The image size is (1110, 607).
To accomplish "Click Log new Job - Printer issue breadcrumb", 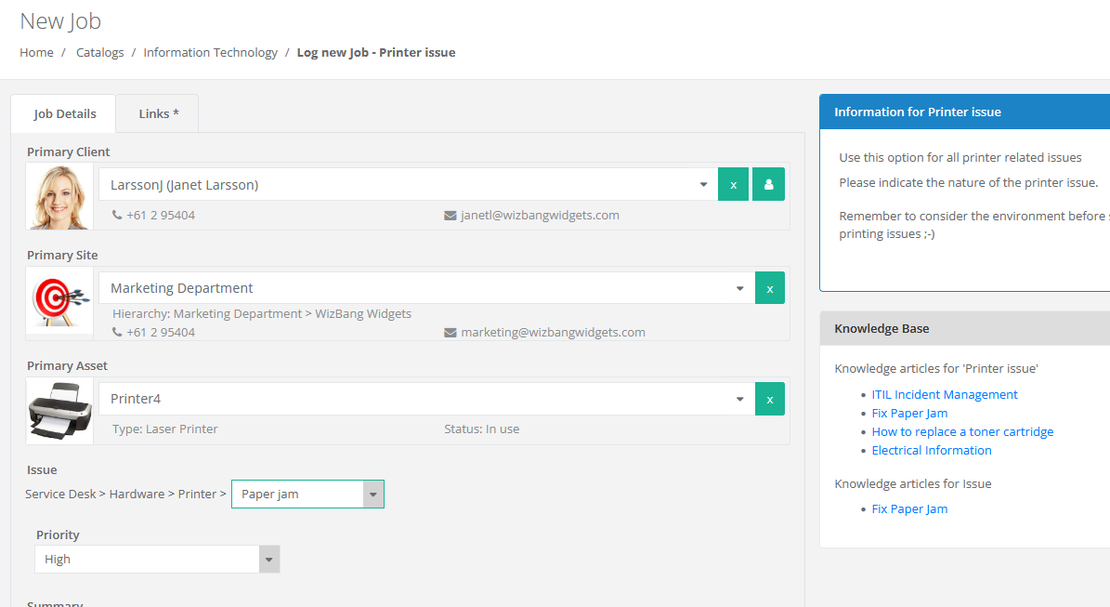I will tap(376, 52).
